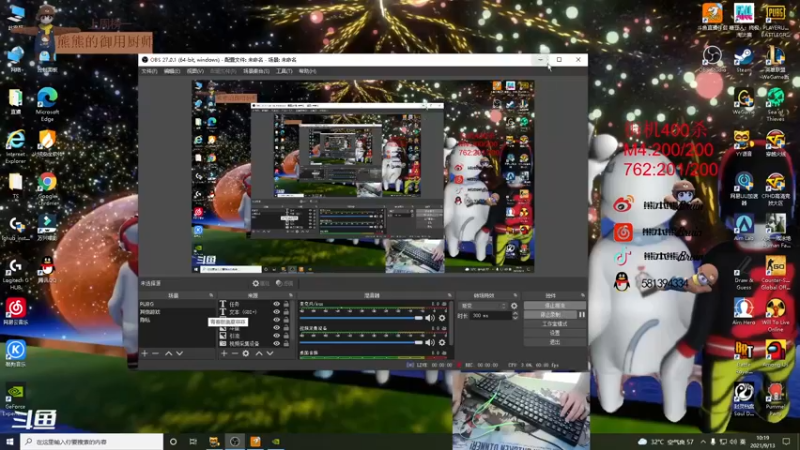Adjust 视频采集设备 volume slider
Screen dimensions: 800x450
361,342
